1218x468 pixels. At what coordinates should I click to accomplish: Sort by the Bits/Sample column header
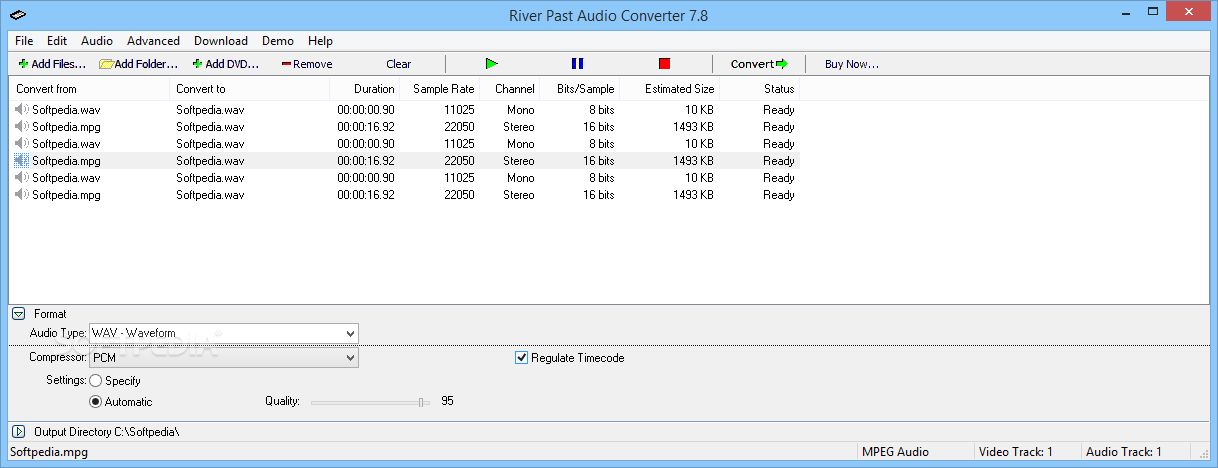pos(579,89)
